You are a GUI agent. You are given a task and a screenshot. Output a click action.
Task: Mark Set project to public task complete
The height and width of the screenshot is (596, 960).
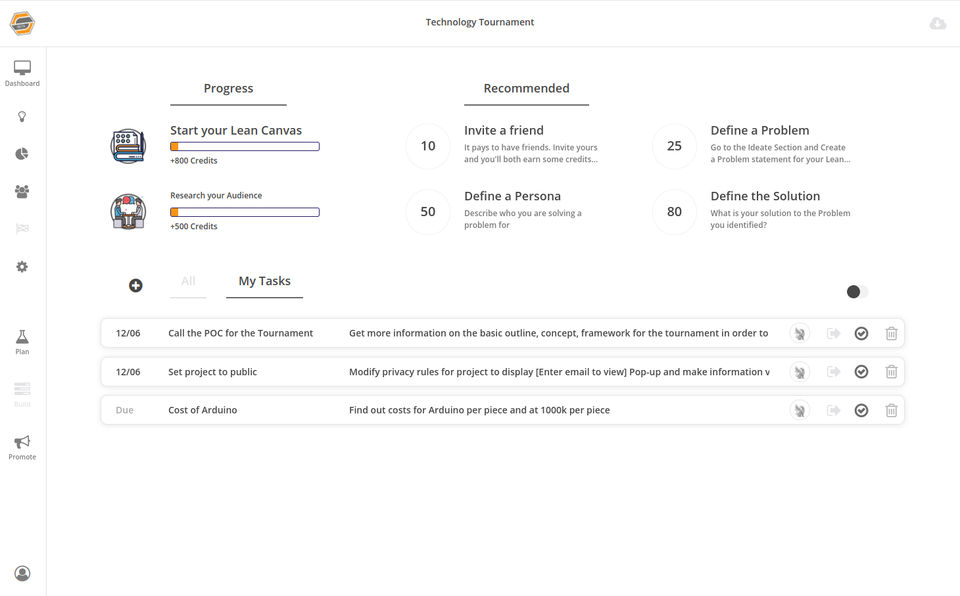point(861,372)
